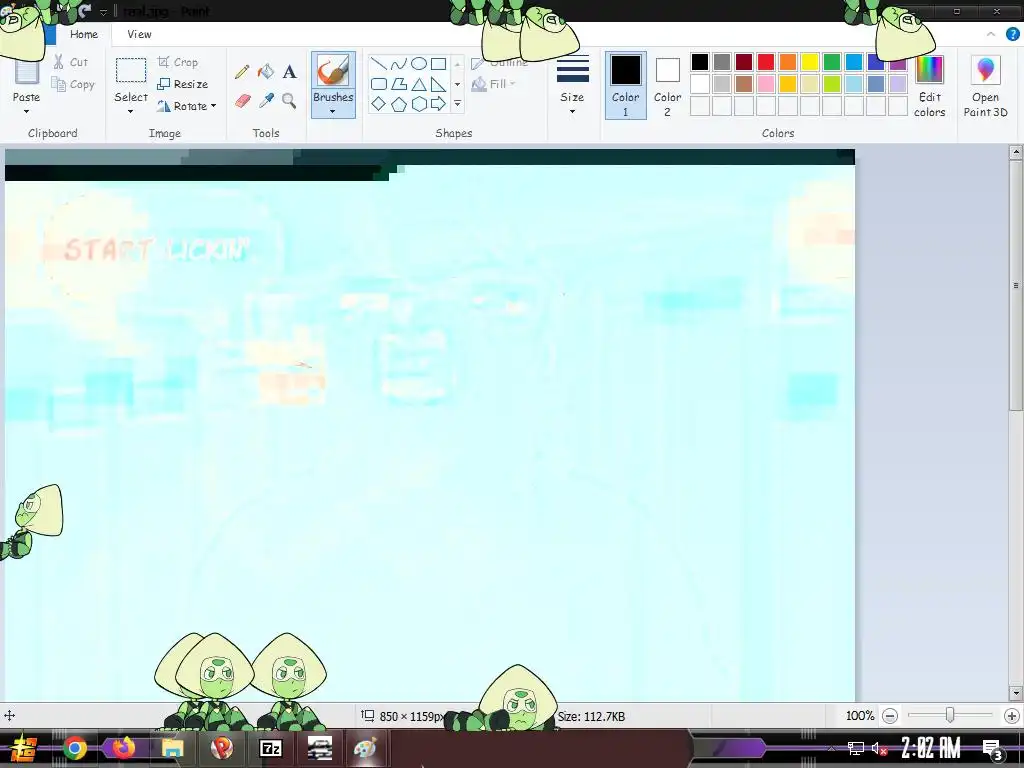Open the shape Fill dropdown
The image size is (1024, 768).
tap(493, 84)
